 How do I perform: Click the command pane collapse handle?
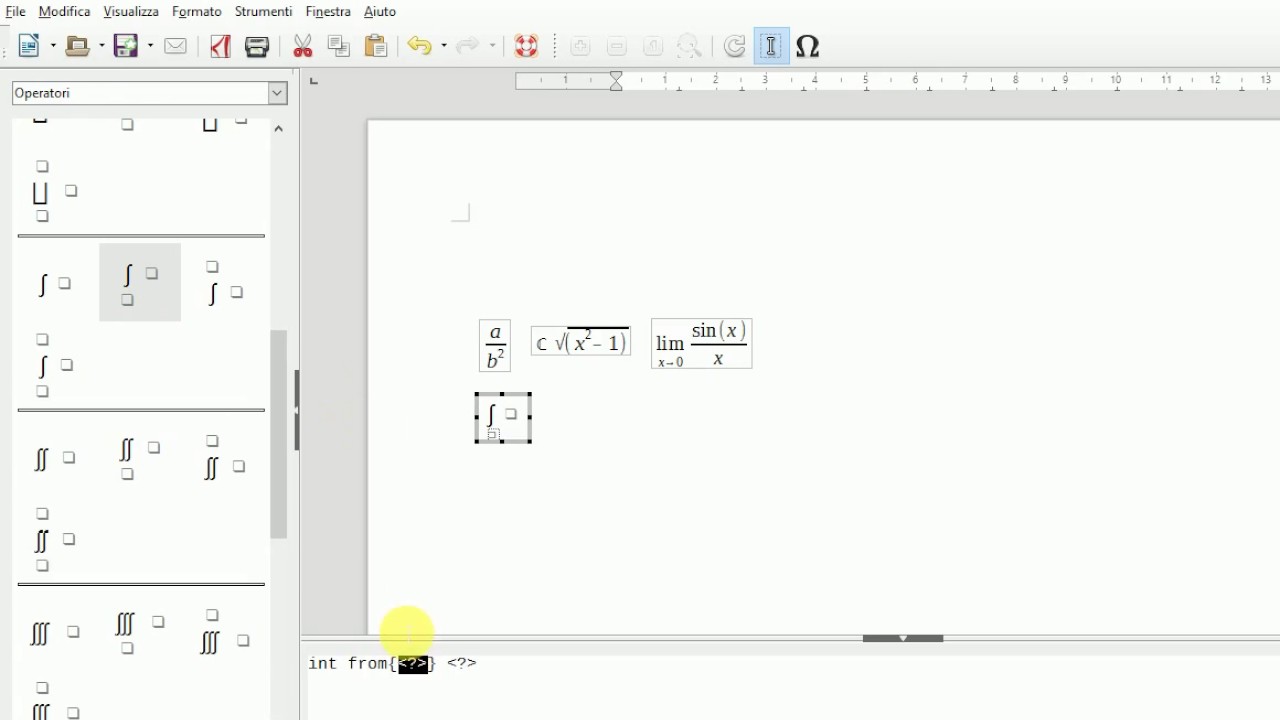click(903, 638)
